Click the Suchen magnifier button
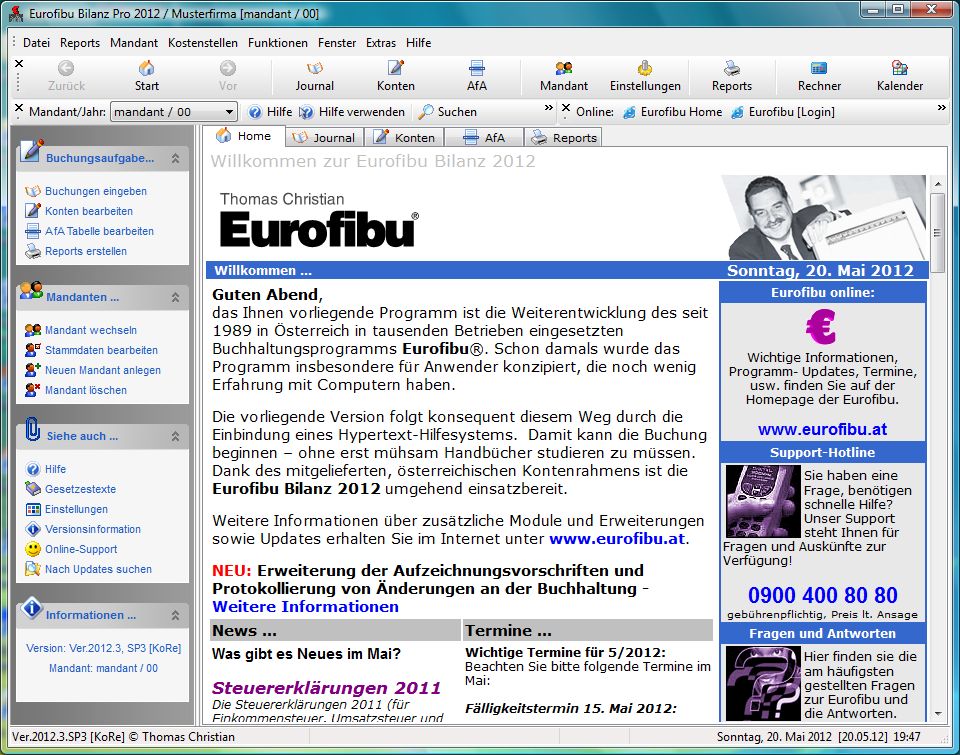Screen dimensions: 960x755 (448, 112)
